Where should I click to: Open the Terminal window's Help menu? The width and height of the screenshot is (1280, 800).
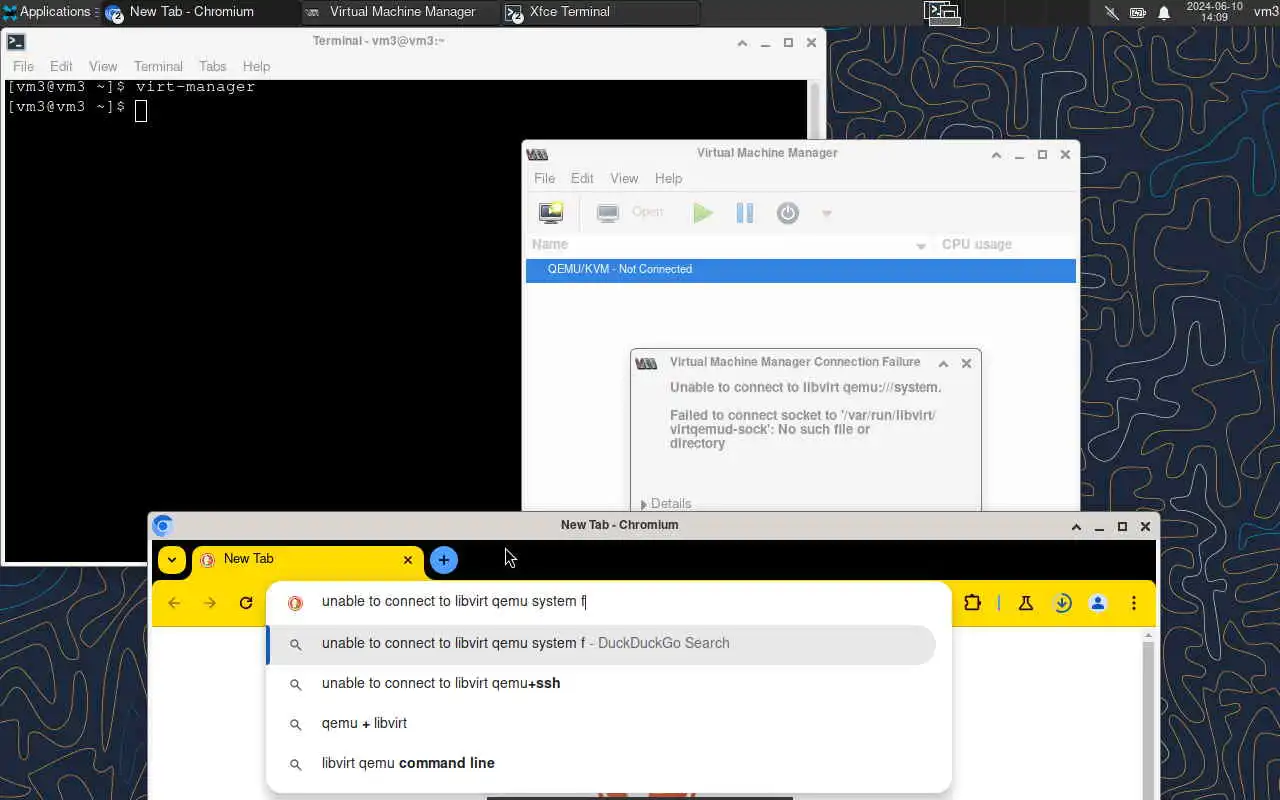tap(256, 66)
